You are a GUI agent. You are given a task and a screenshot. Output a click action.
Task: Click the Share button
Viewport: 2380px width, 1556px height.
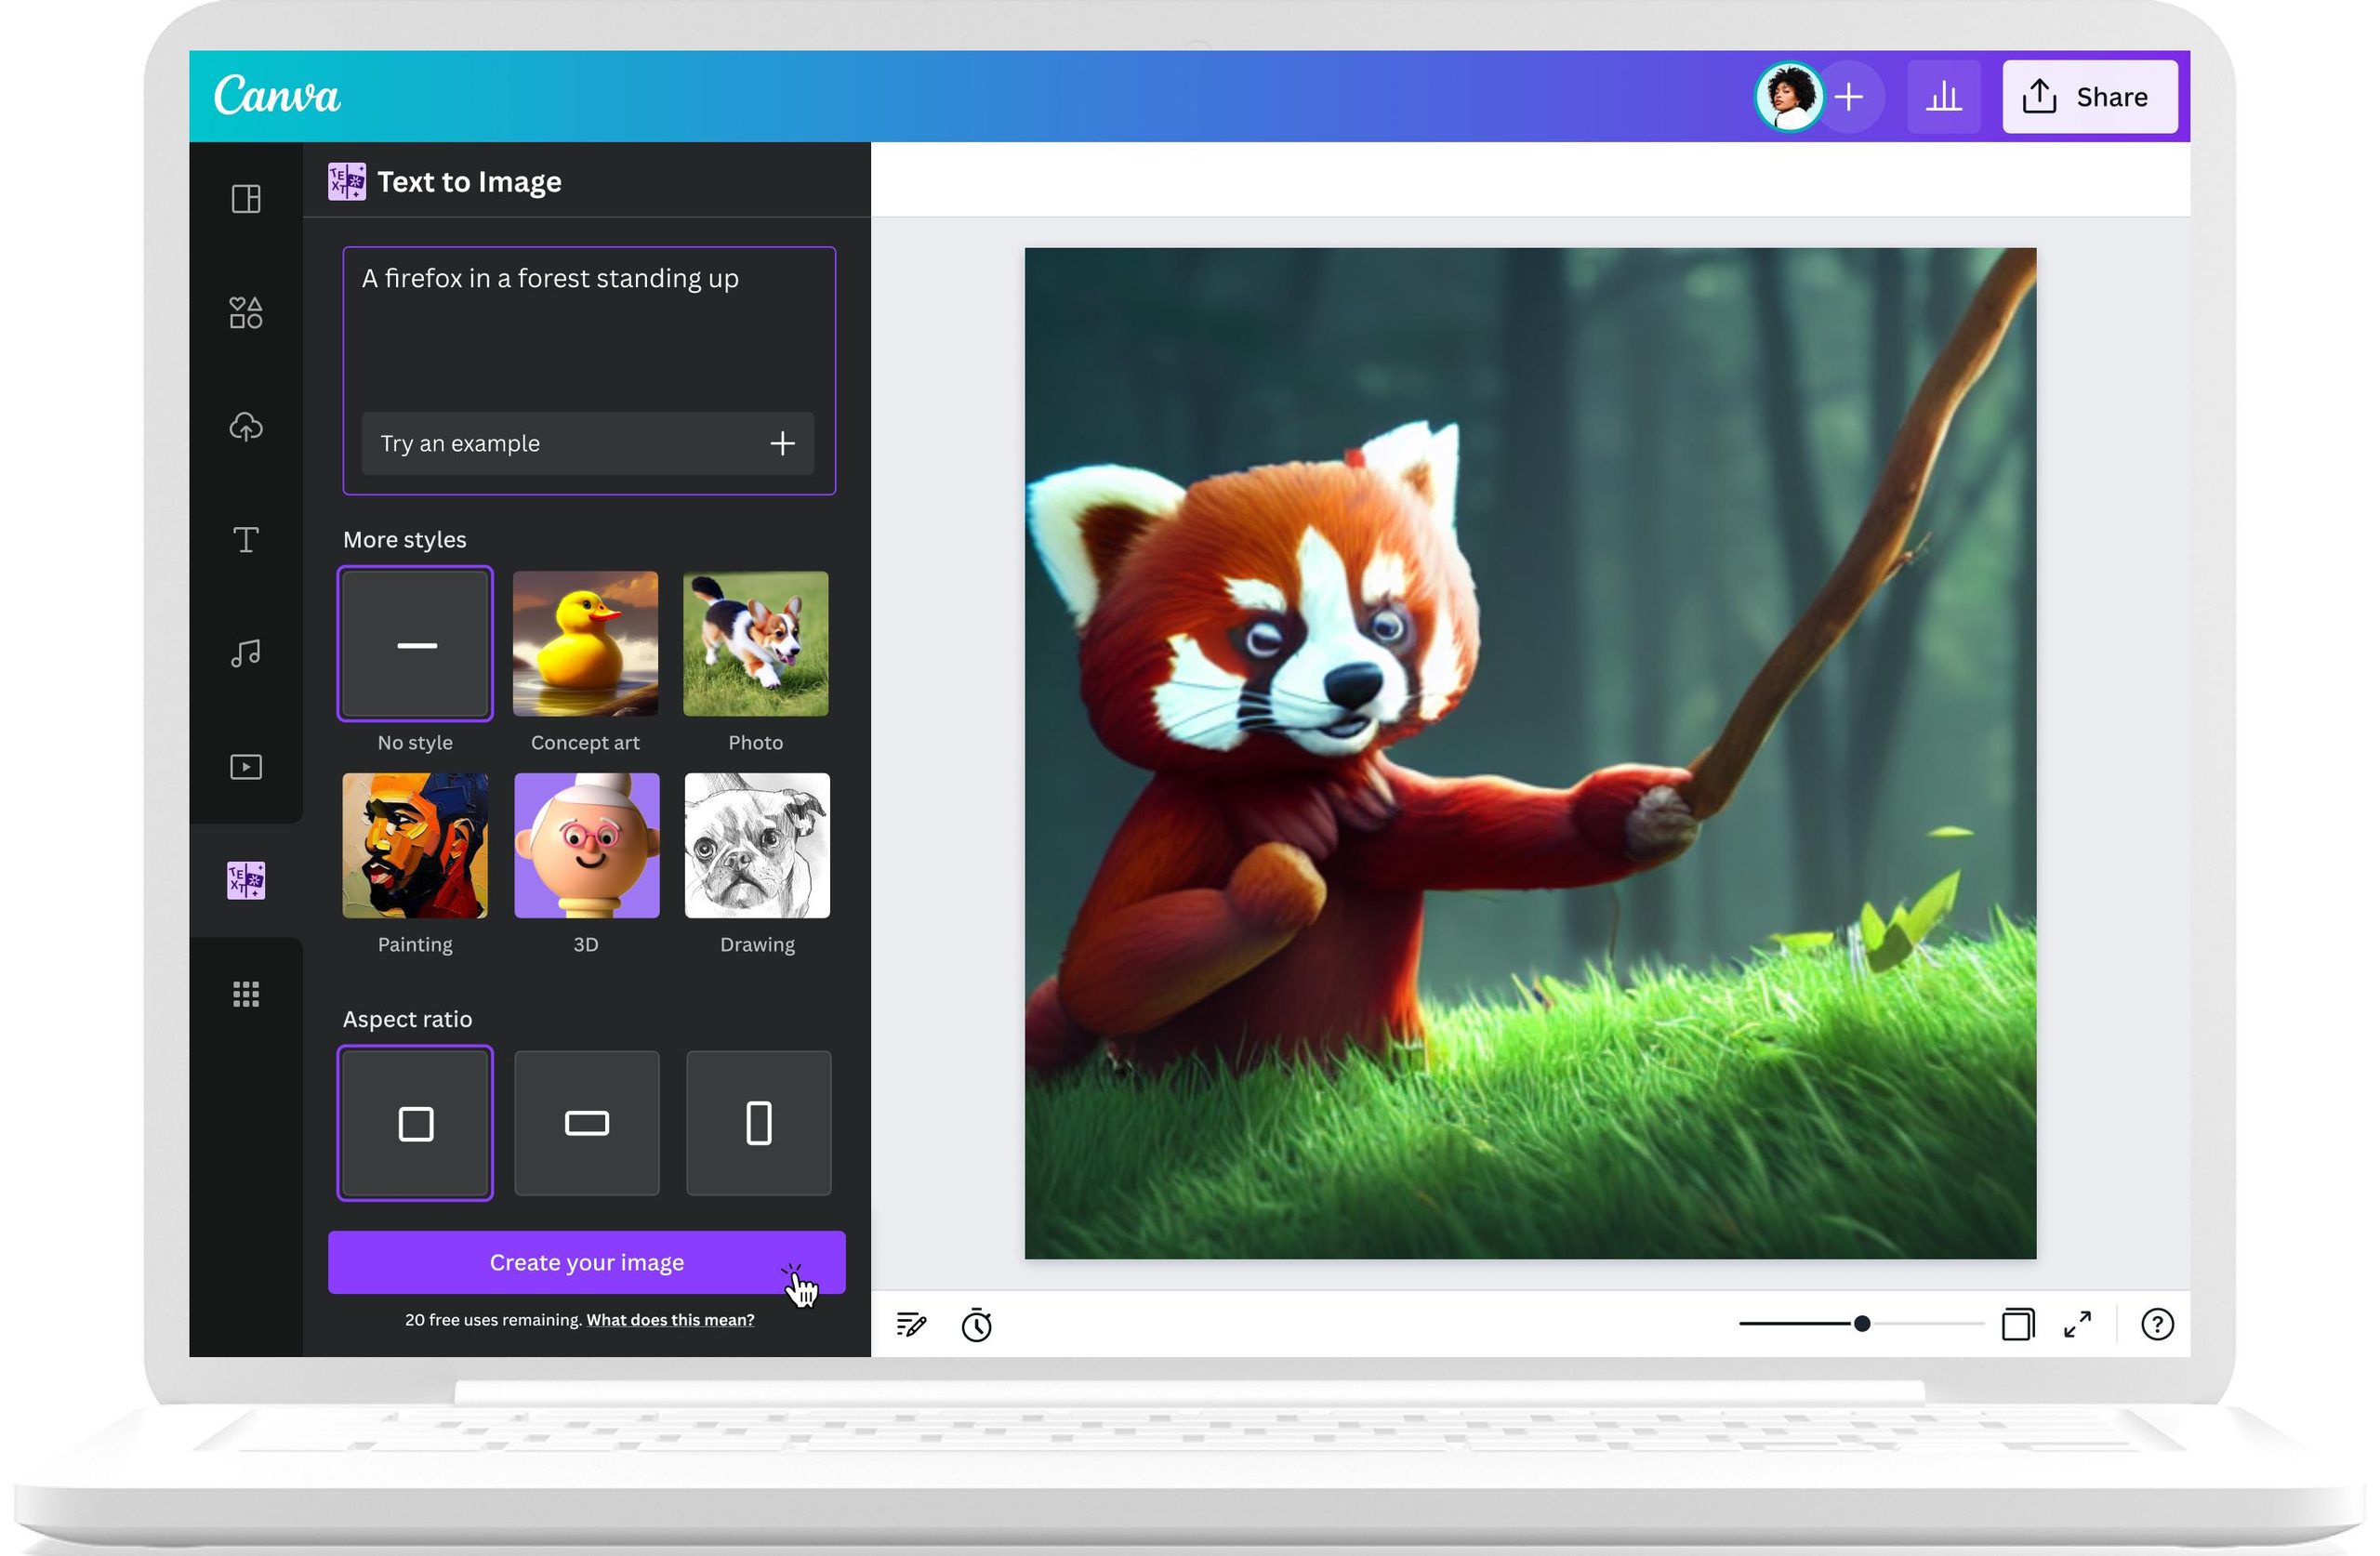pyautogui.click(x=2090, y=97)
